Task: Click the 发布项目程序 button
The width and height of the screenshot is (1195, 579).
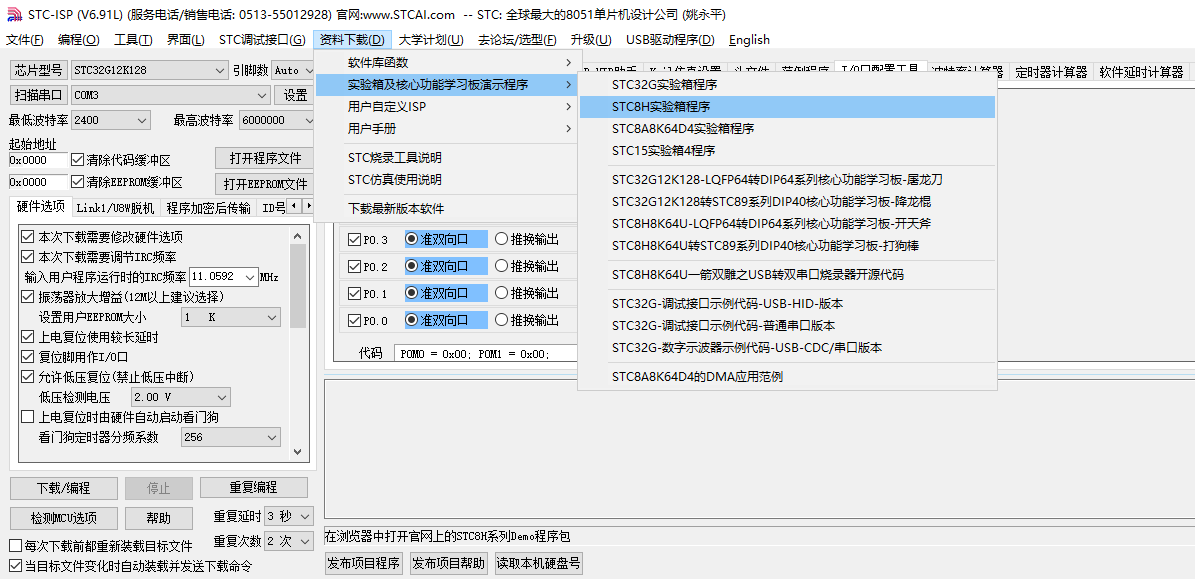Action: (364, 564)
